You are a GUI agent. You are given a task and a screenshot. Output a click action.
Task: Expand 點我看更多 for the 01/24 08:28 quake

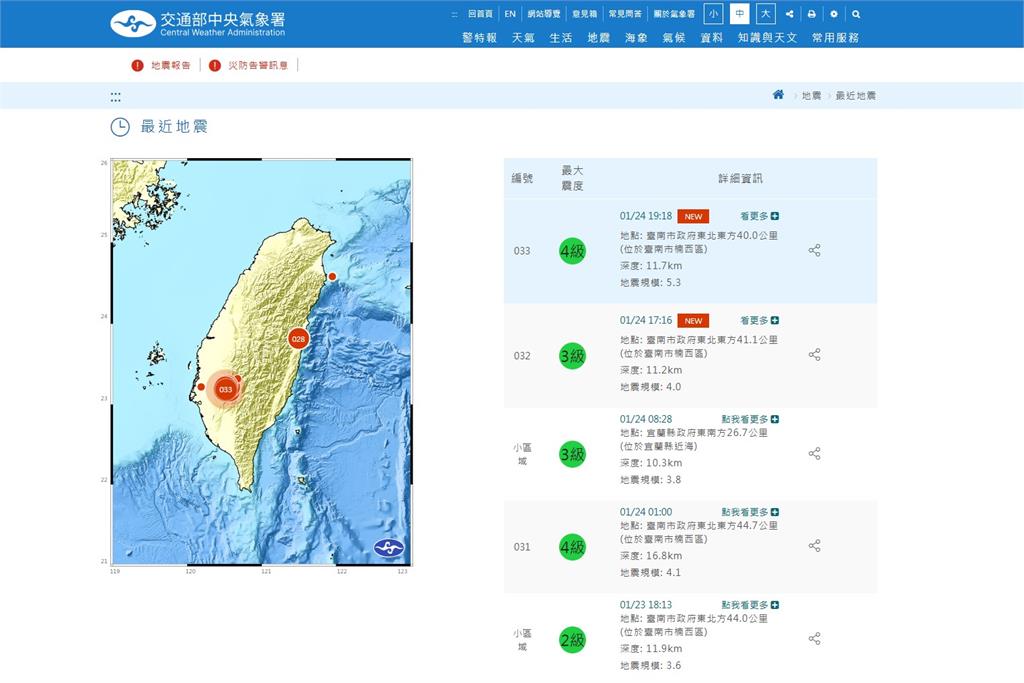click(x=750, y=419)
